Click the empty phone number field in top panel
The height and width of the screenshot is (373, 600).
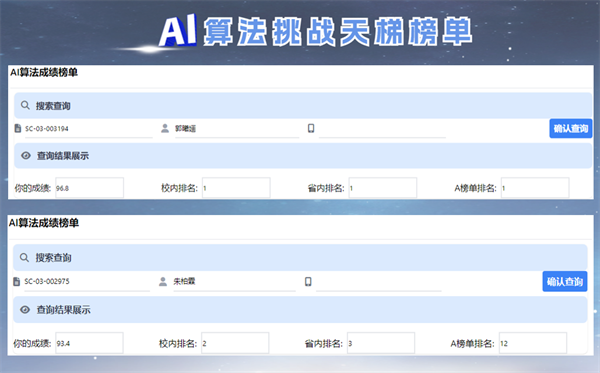point(382,129)
